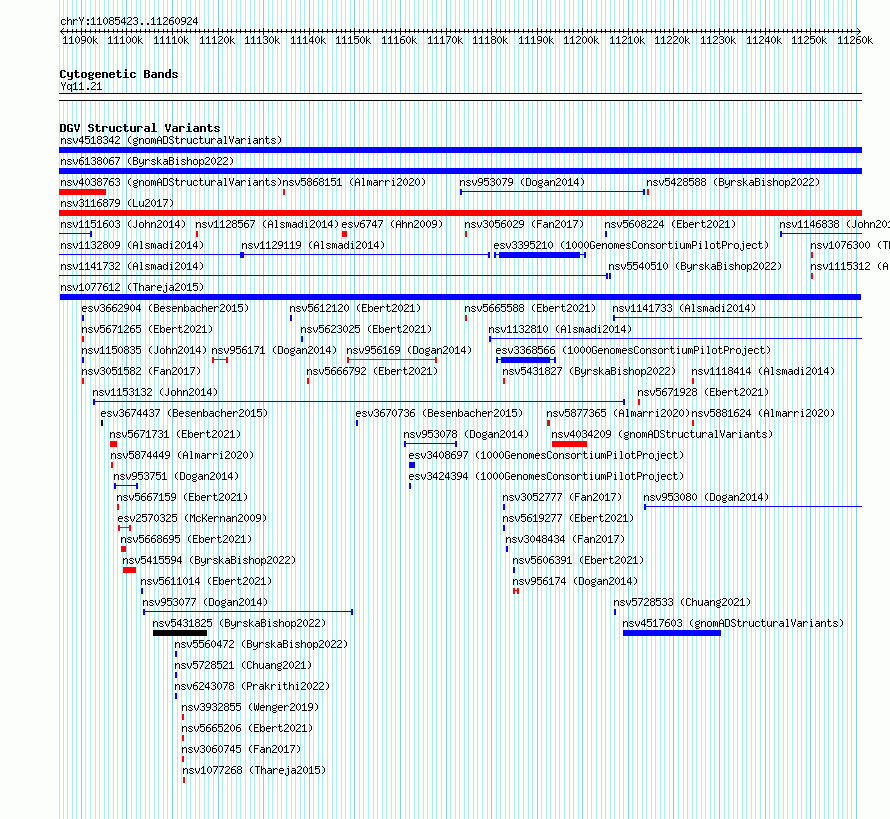Click nsv5671265 (Ebert2021) label

point(148,329)
